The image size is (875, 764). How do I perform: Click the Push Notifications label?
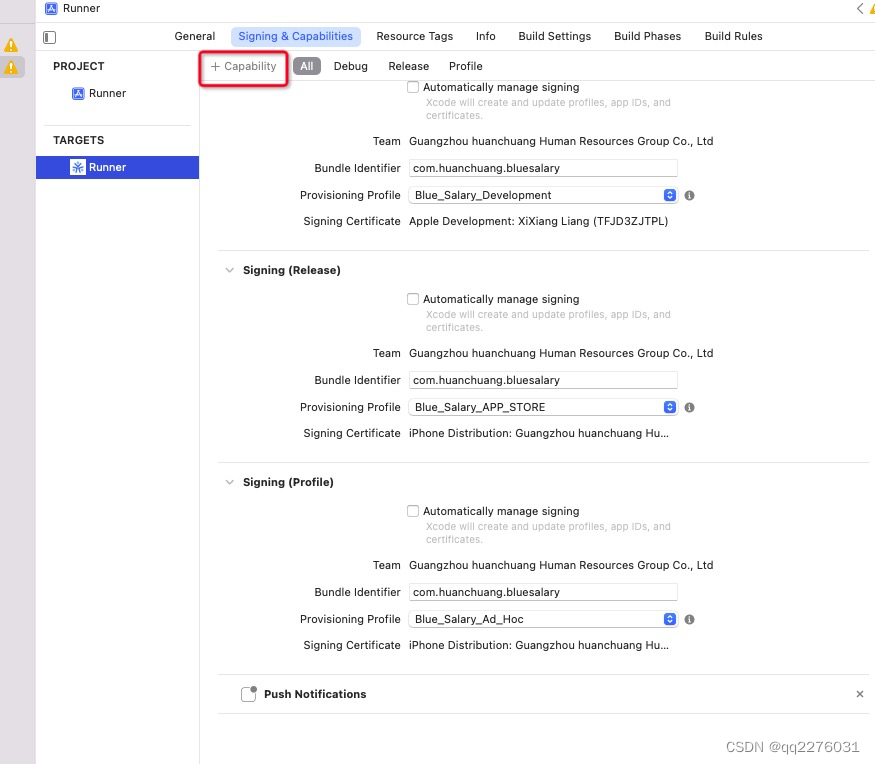[315, 694]
